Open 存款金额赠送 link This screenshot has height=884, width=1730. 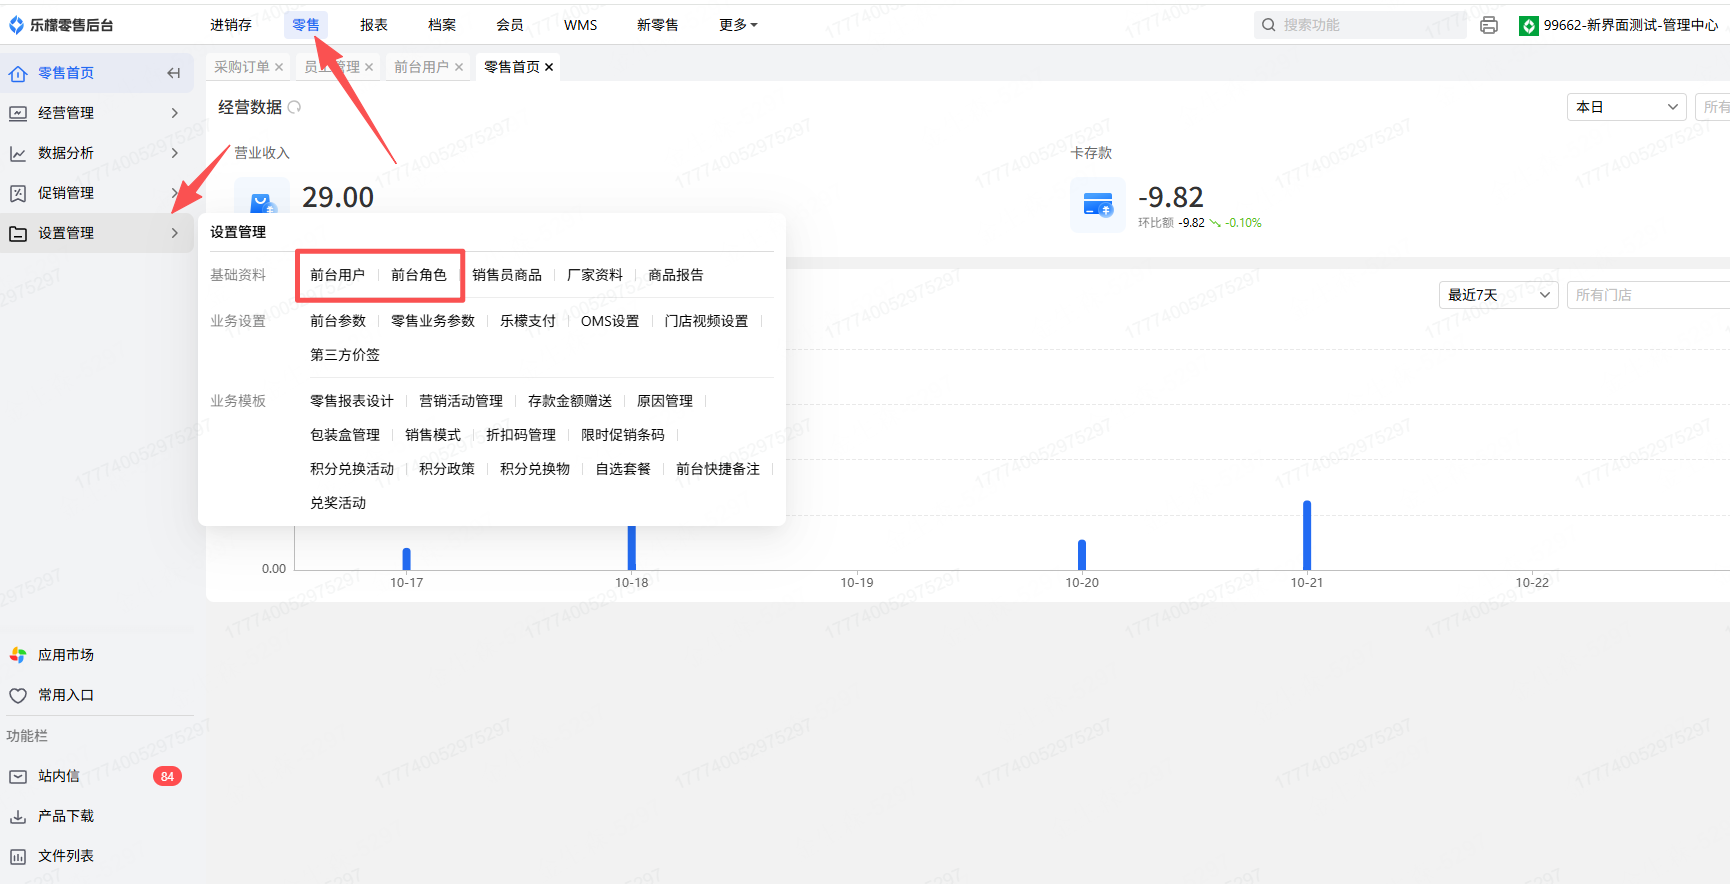click(570, 401)
